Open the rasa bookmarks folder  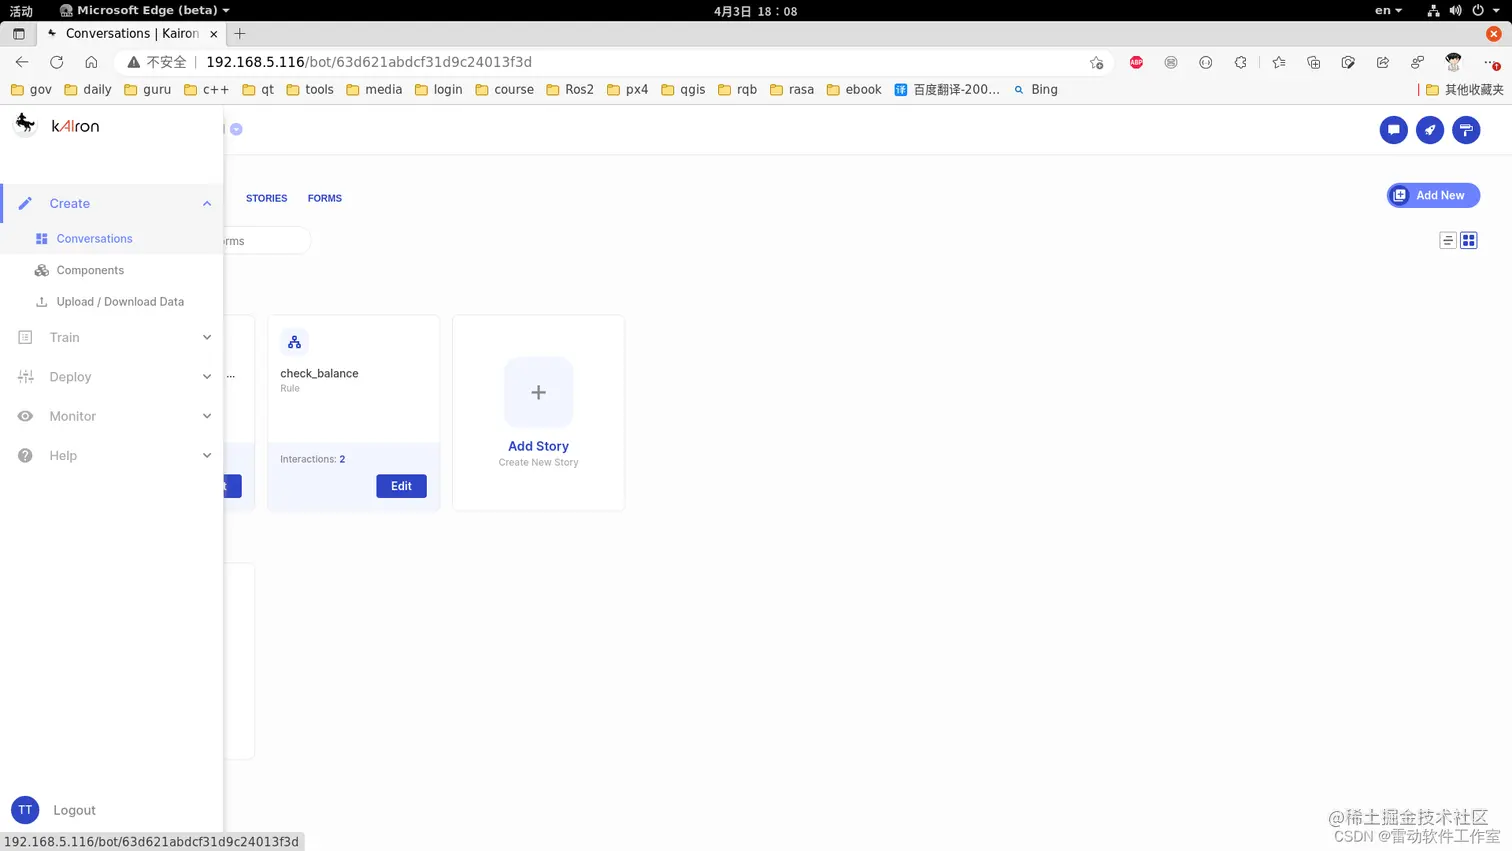(791, 89)
